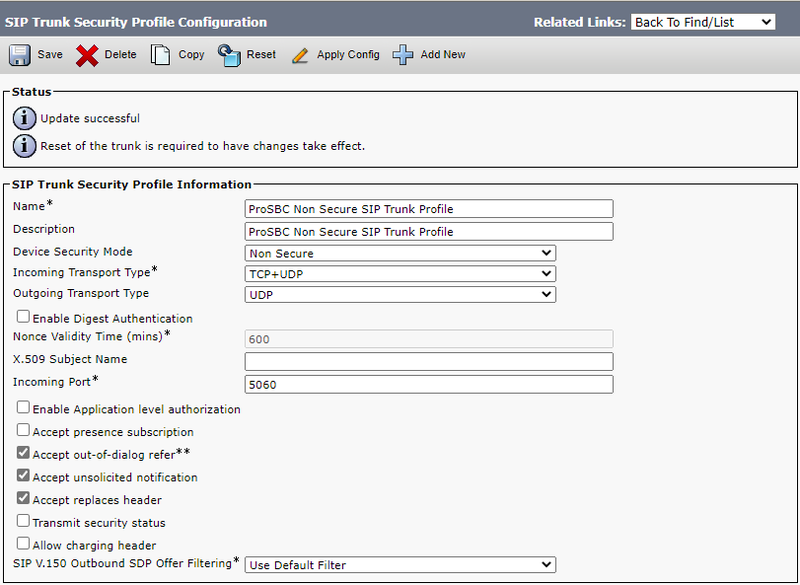Click the Add New text button
Viewport: 800px width, 585px height.
(x=443, y=55)
